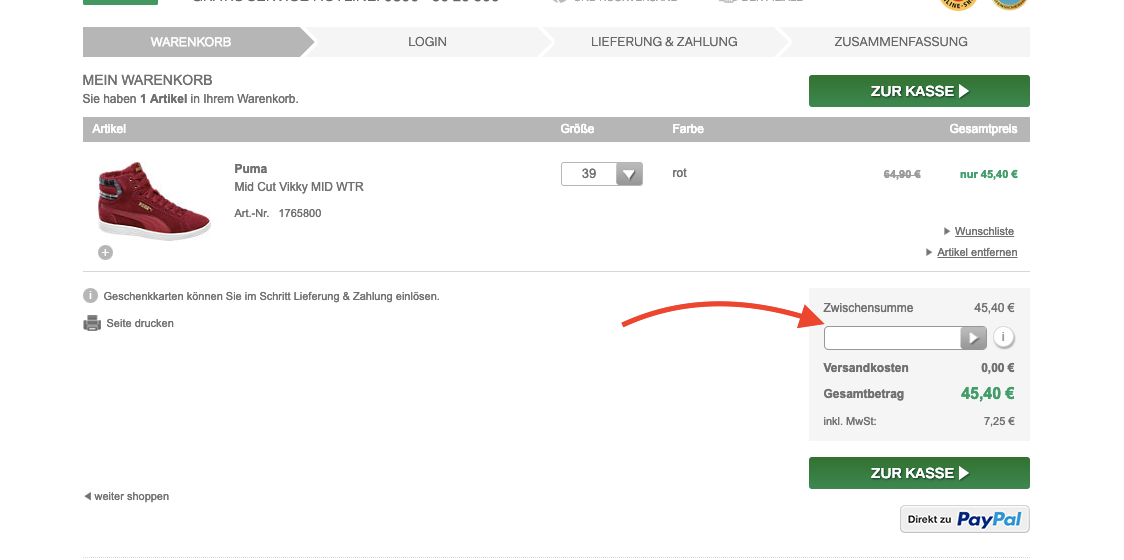This screenshot has height=560, width=1124.
Task: Open the size 39 dropdown
Action: click(601, 174)
